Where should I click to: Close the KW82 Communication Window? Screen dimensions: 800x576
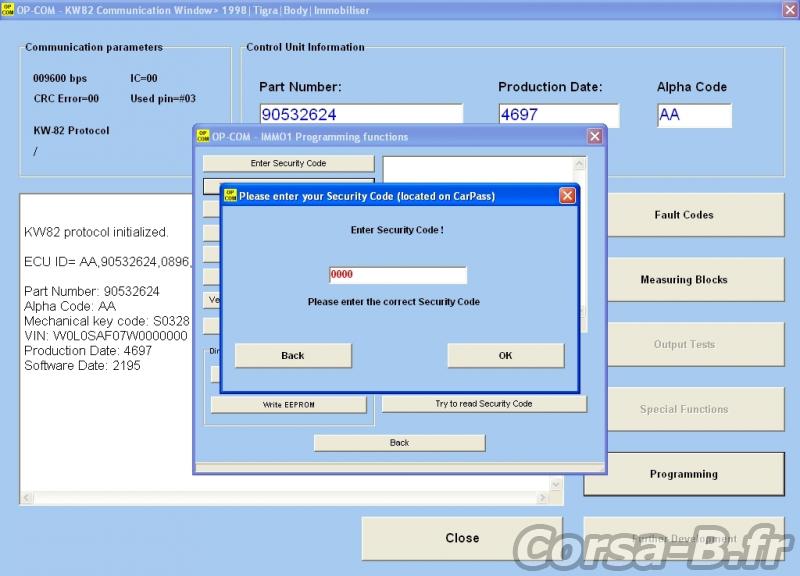tap(790, 10)
